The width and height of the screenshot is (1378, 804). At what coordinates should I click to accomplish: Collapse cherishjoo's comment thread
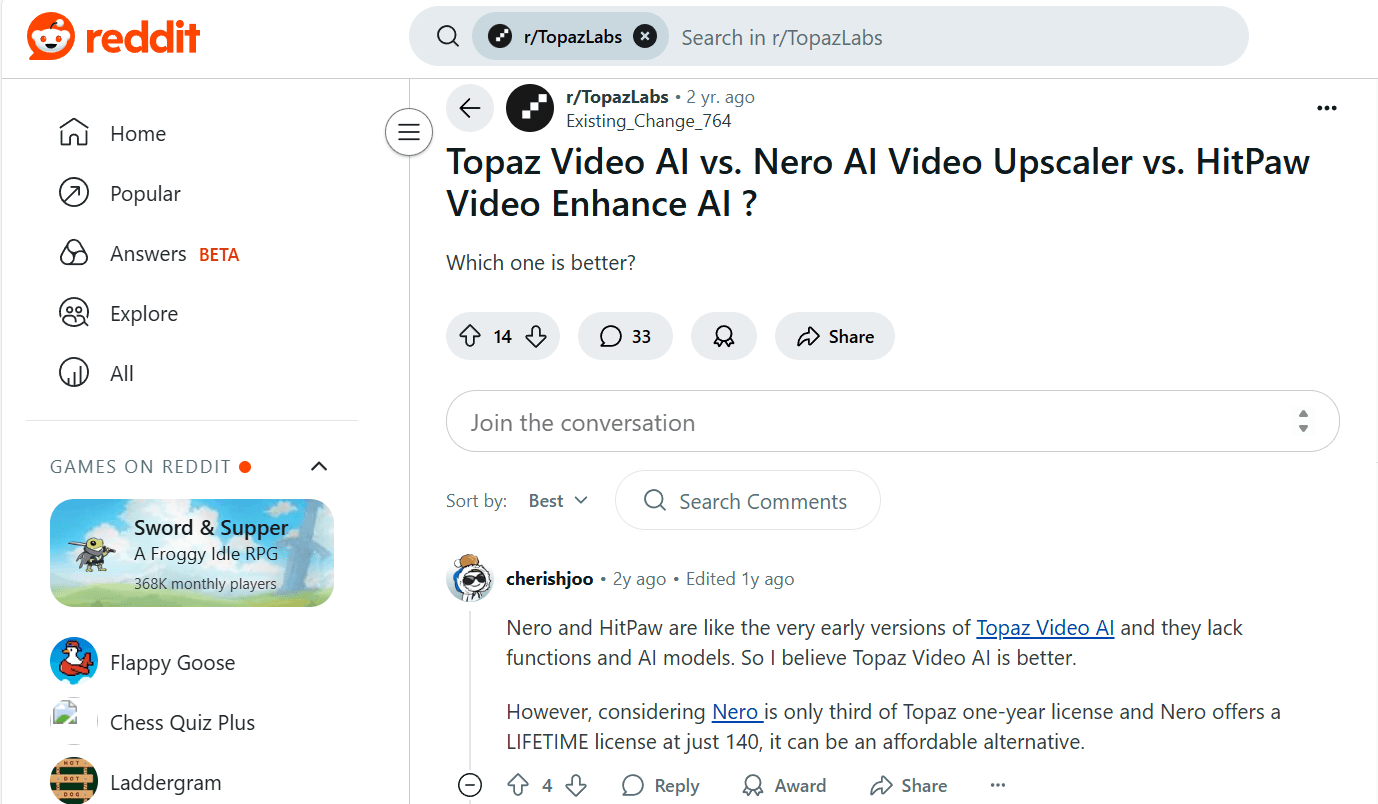(x=470, y=785)
